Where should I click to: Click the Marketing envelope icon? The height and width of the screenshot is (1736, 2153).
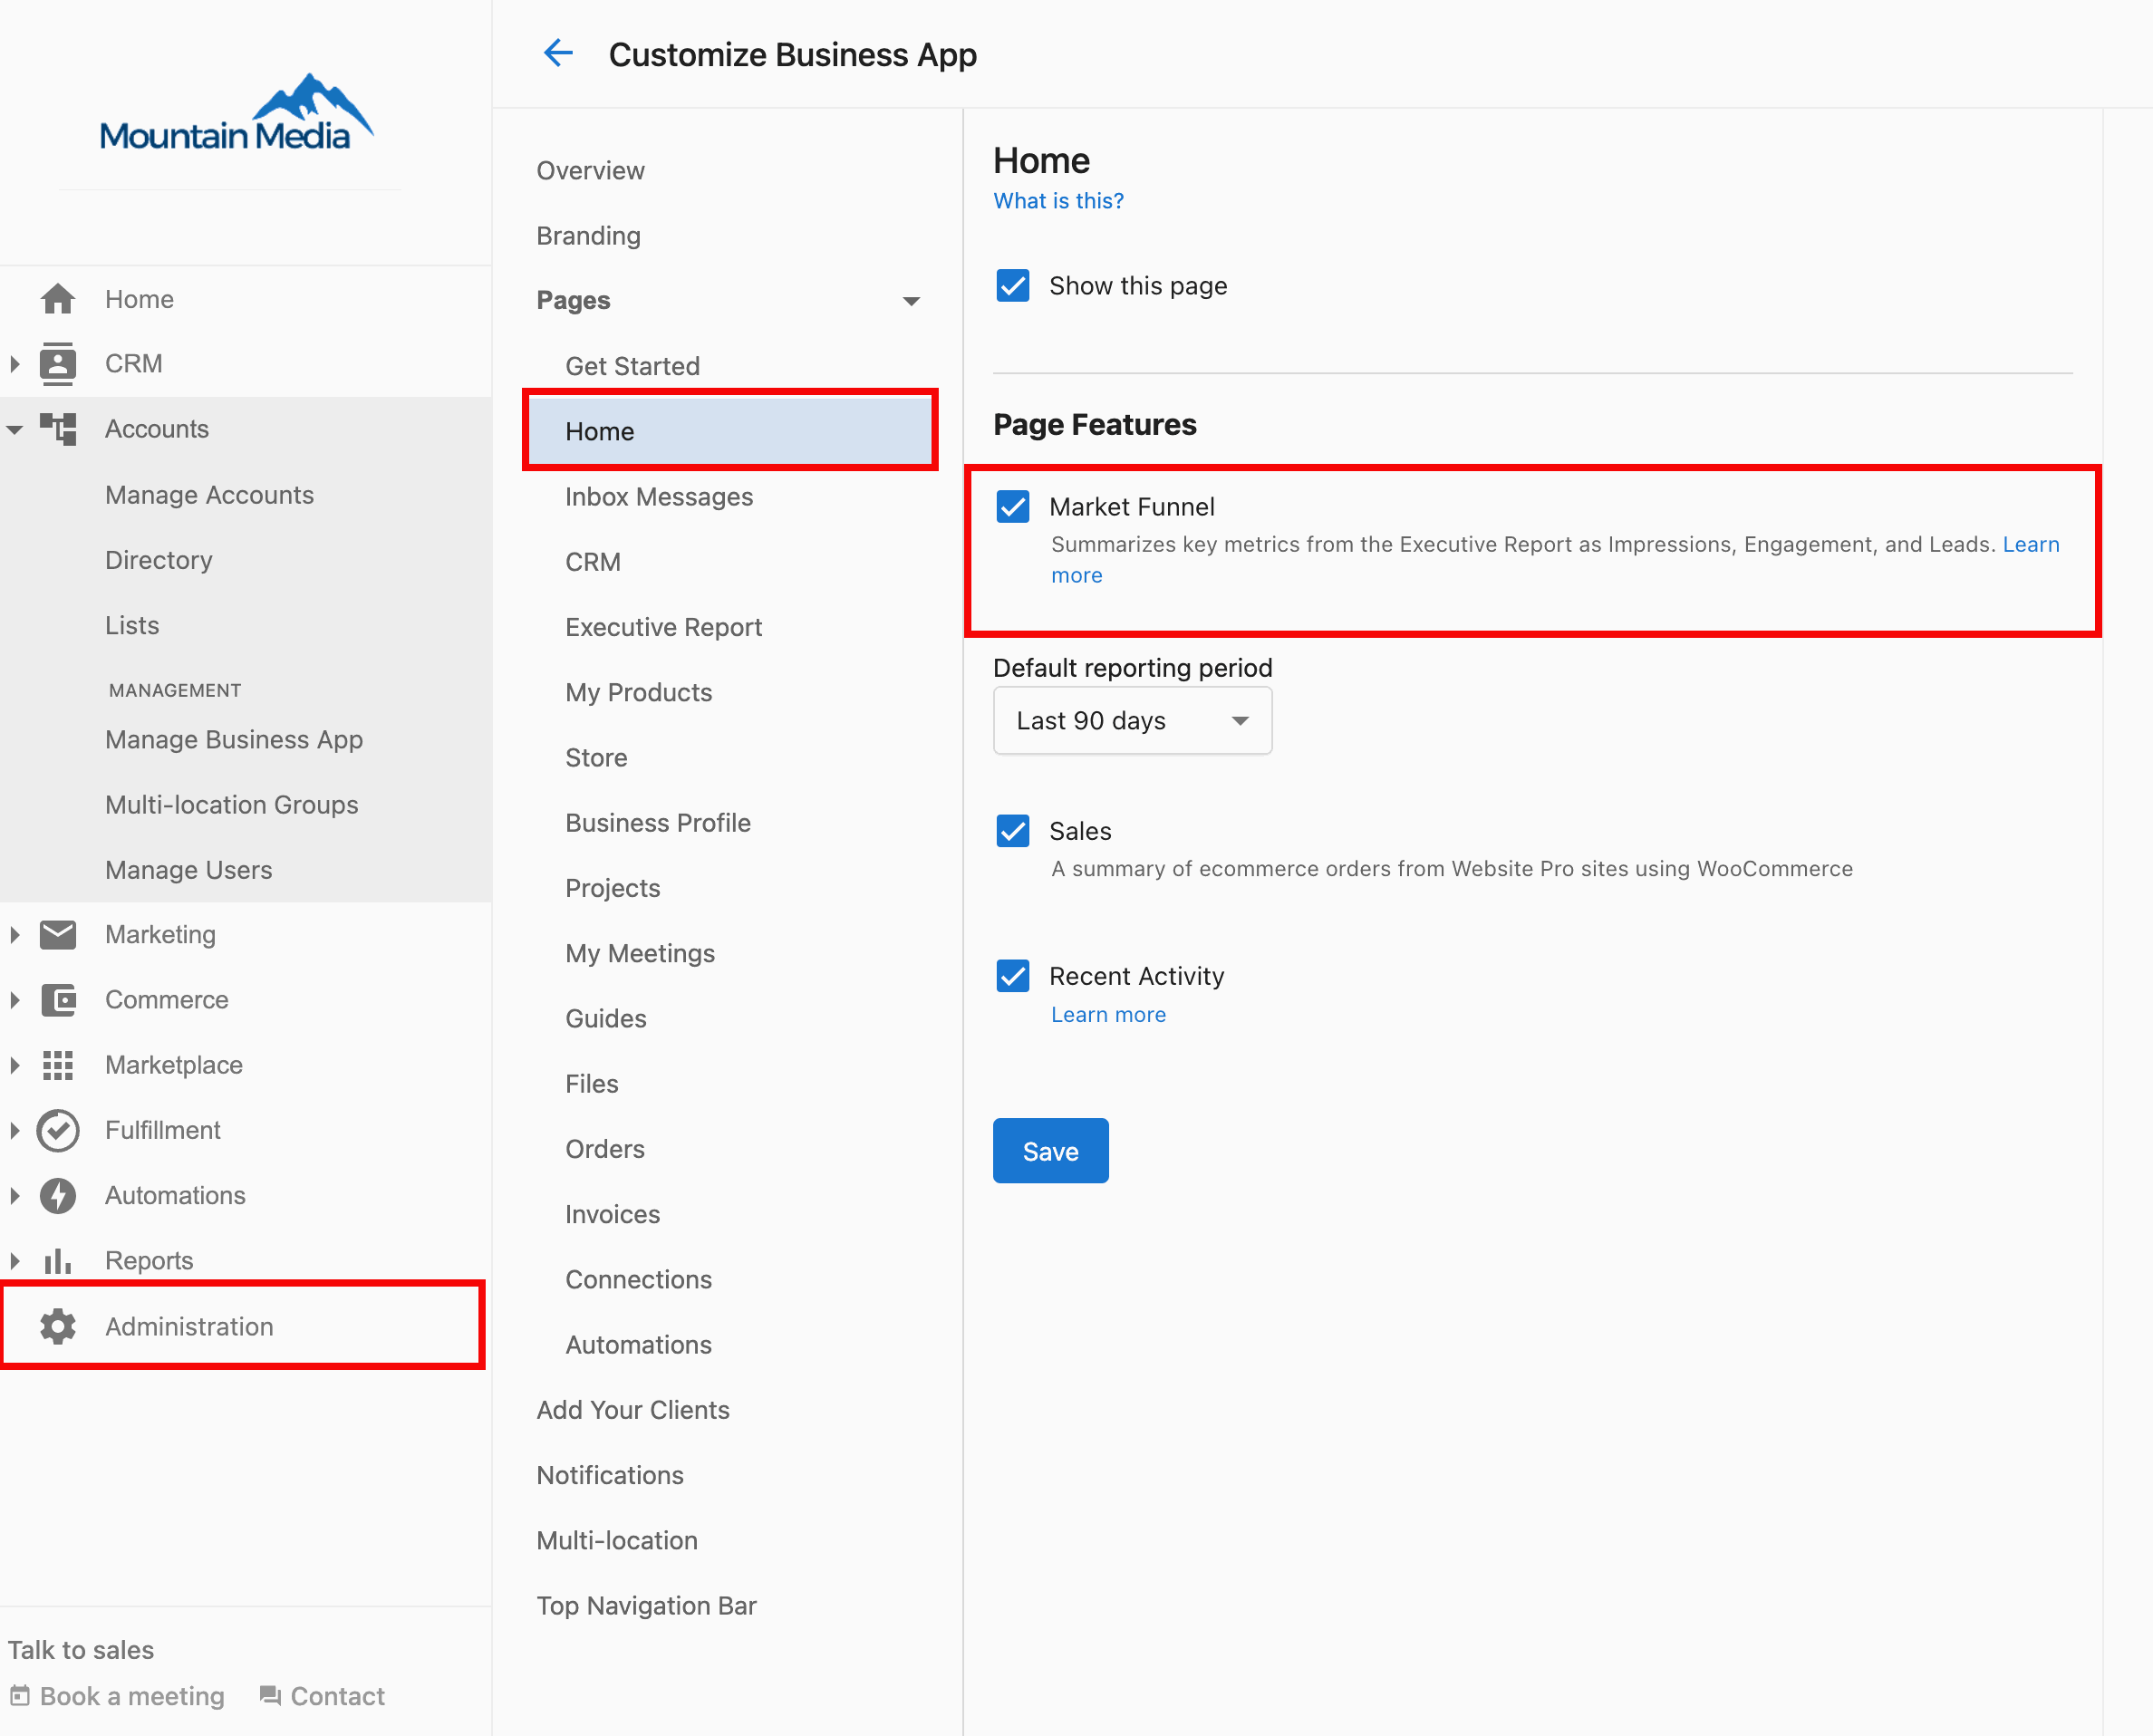[58, 934]
